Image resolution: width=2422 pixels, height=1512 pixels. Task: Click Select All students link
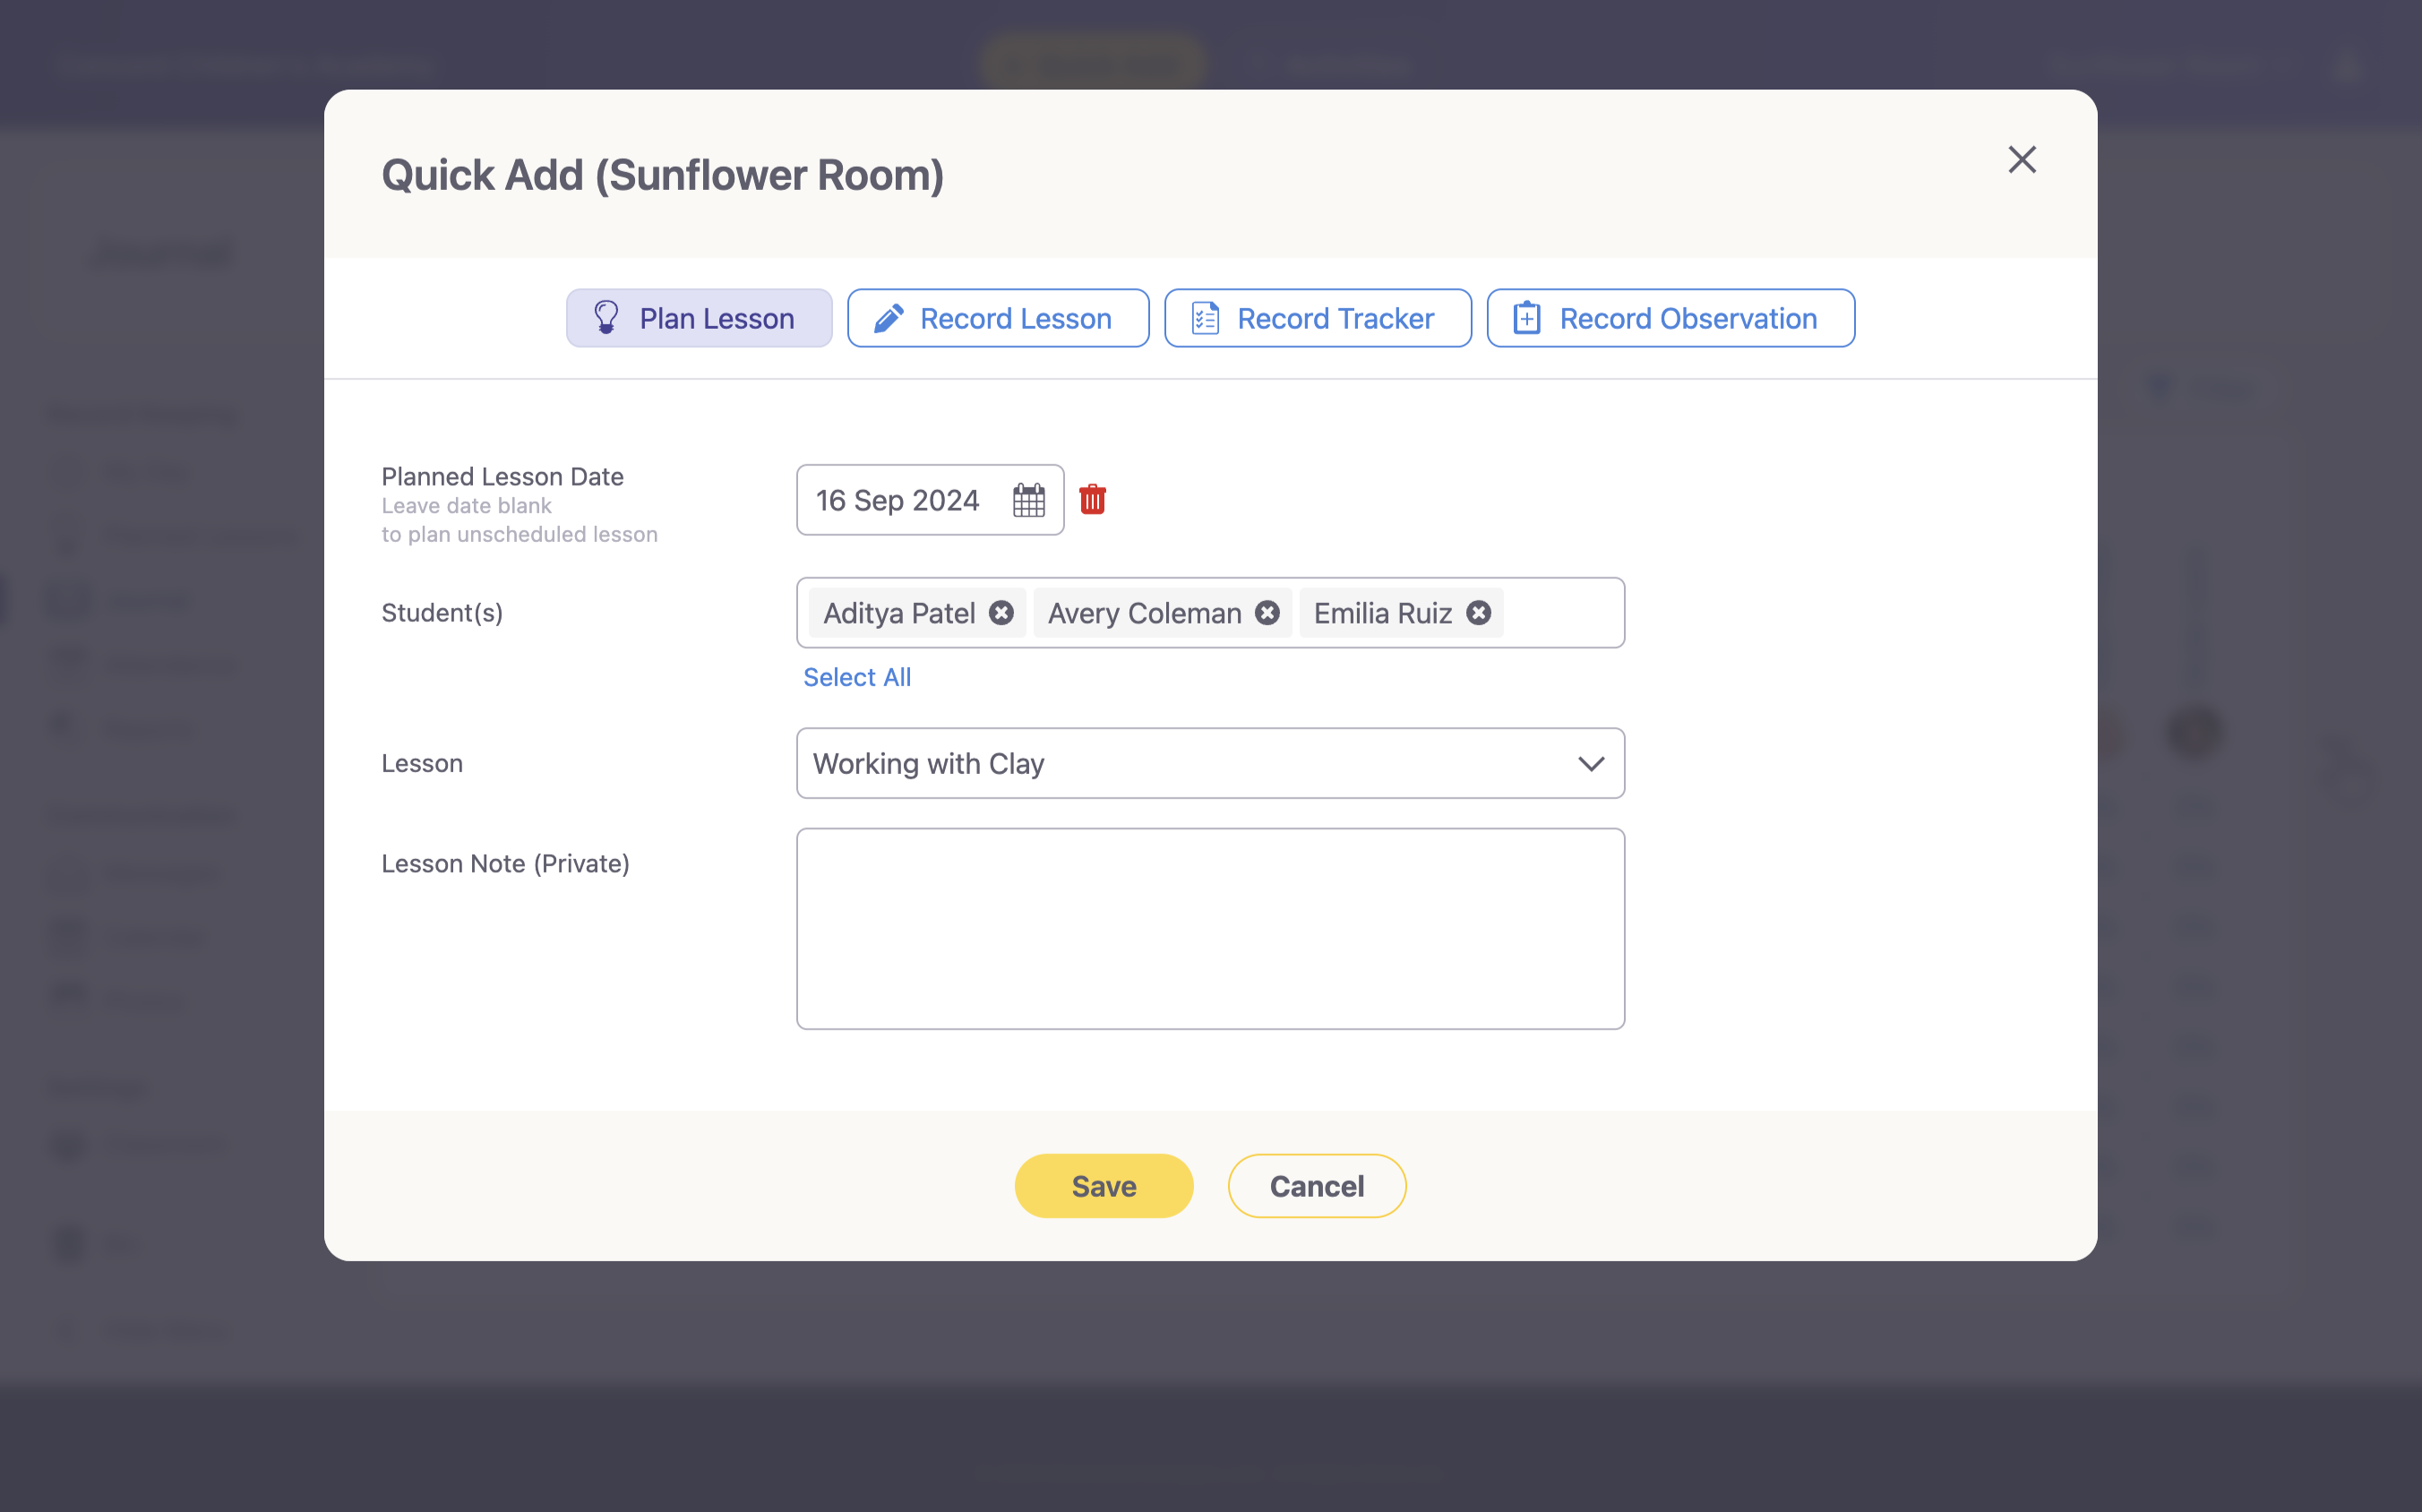(x=857, y=677)
